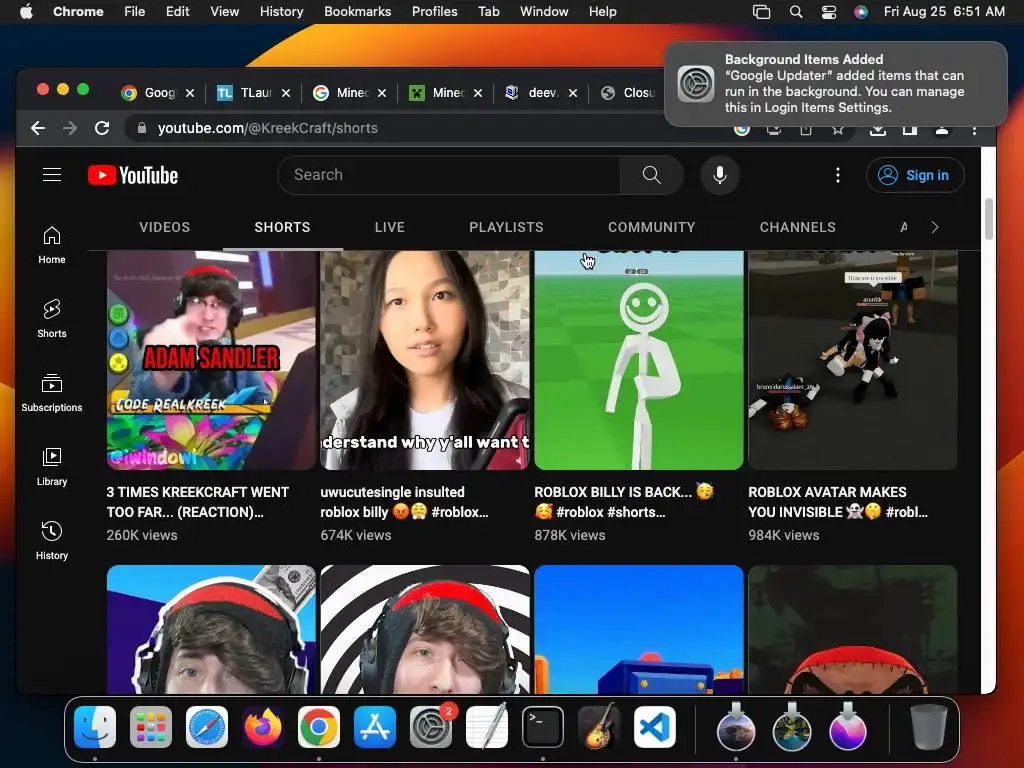
Task: Open Spotlight search in menu bar
Action: pyautogui.click(x=795, y=12)
